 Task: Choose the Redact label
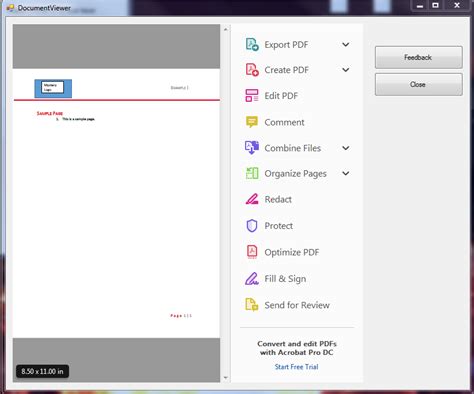tap(278, 199)
